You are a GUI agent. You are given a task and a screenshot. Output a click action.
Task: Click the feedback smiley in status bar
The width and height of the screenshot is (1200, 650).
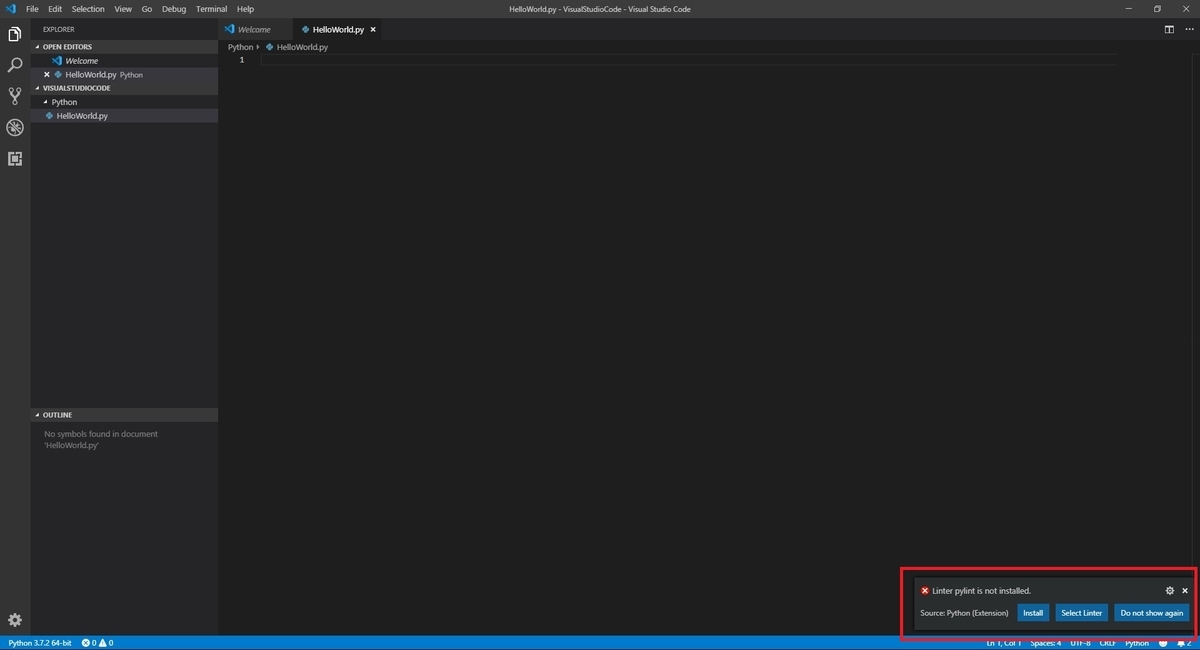tap(1163, 643)
